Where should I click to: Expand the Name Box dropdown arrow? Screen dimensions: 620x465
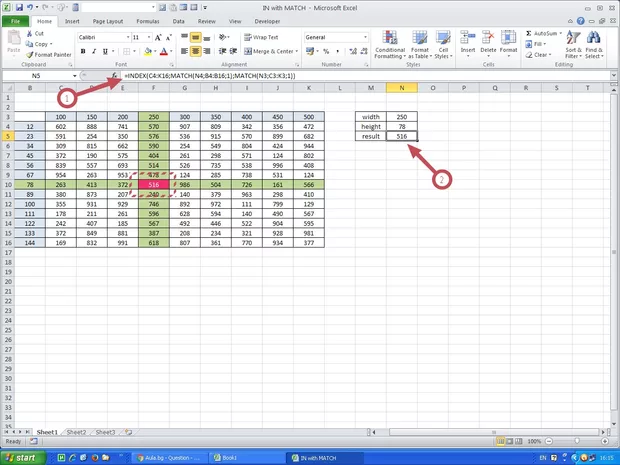[75, 76]
